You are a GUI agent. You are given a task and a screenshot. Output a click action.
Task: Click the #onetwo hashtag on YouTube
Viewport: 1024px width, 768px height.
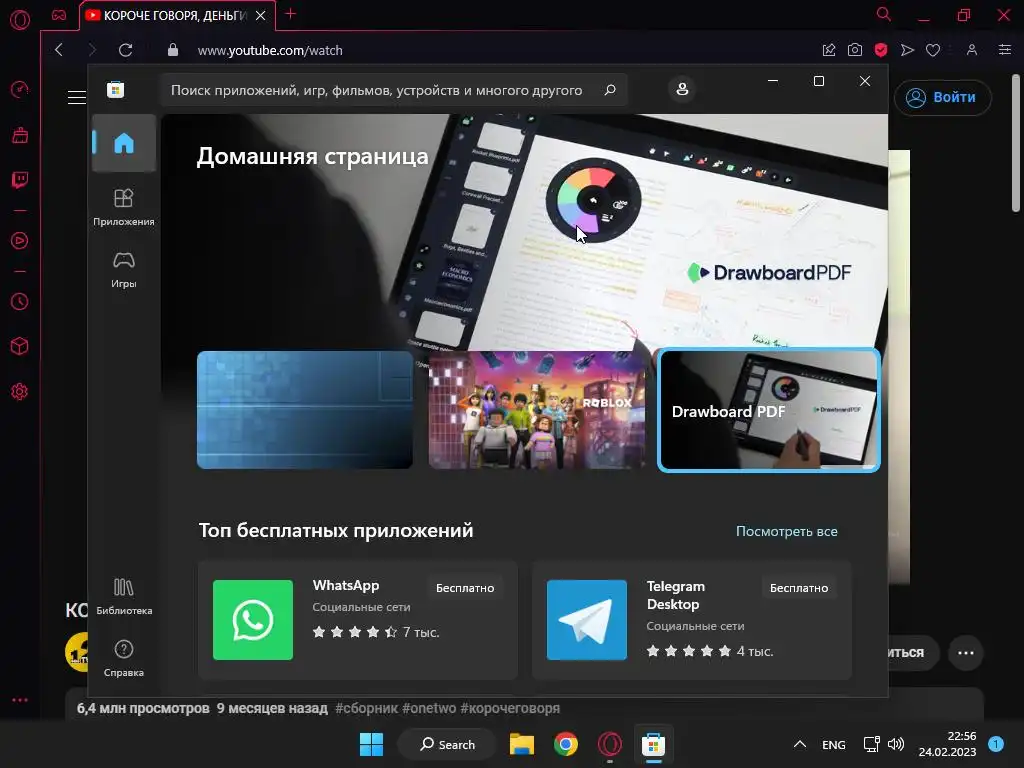click(429, 708)
